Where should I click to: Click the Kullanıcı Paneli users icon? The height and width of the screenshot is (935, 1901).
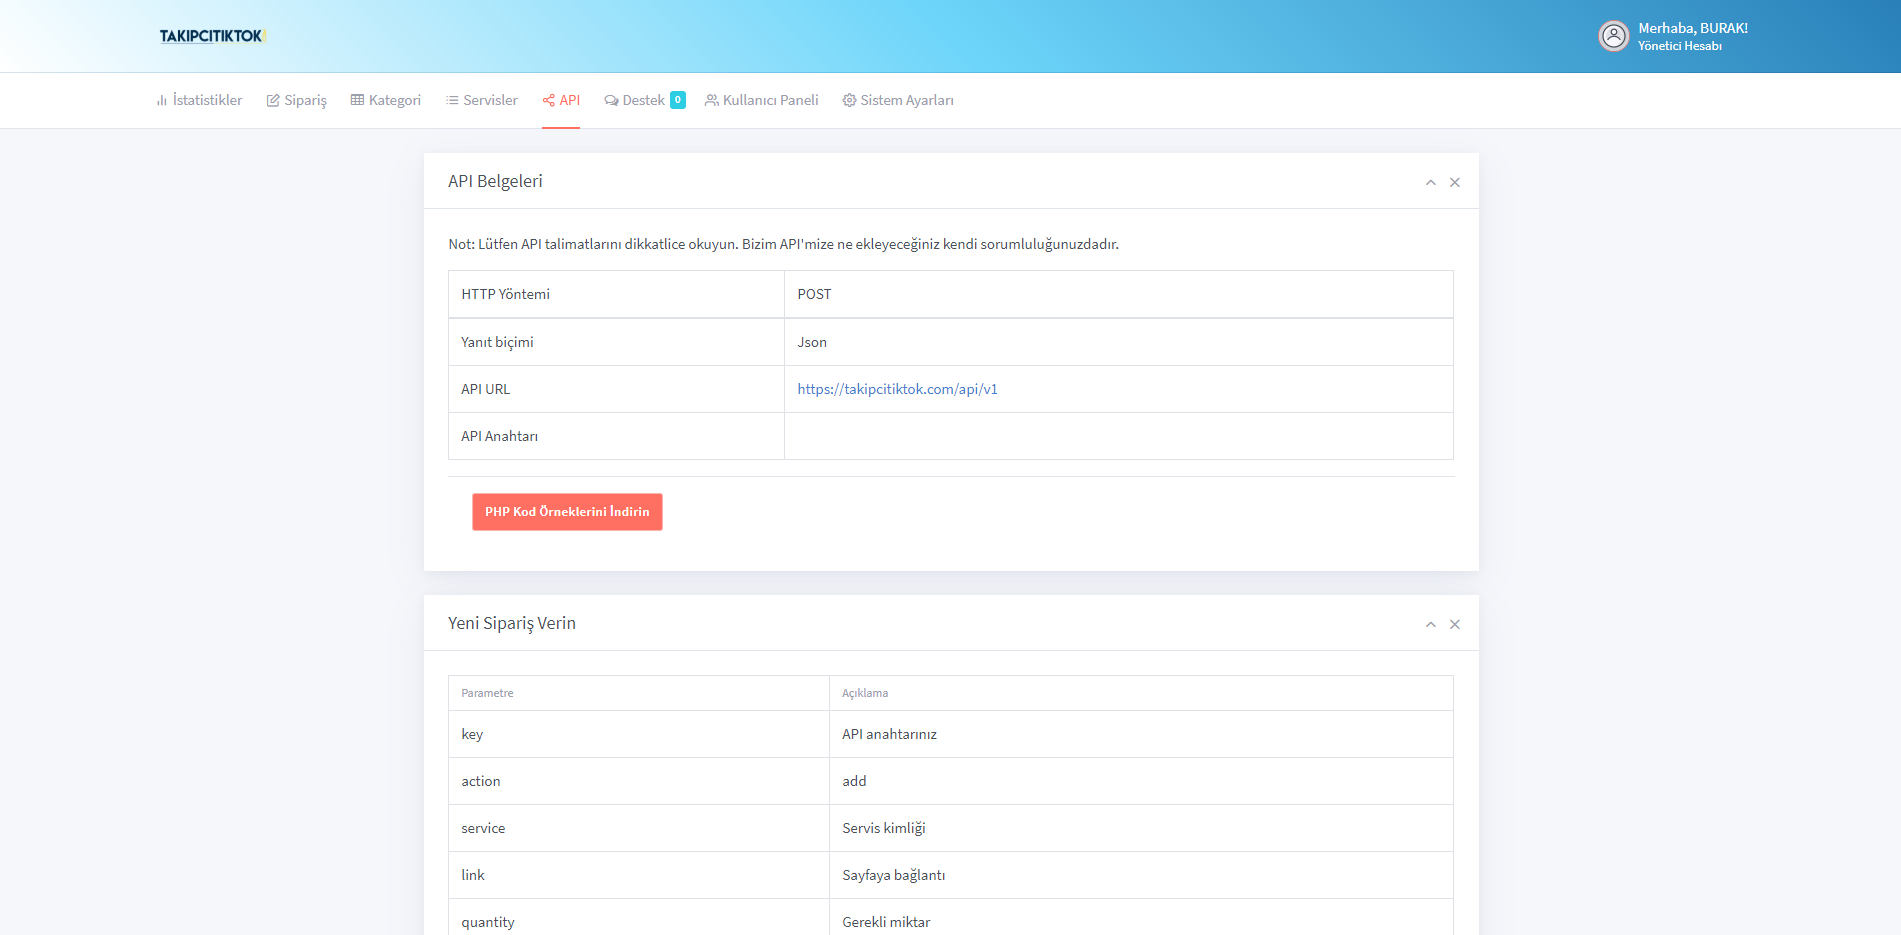tap(711, 100)
